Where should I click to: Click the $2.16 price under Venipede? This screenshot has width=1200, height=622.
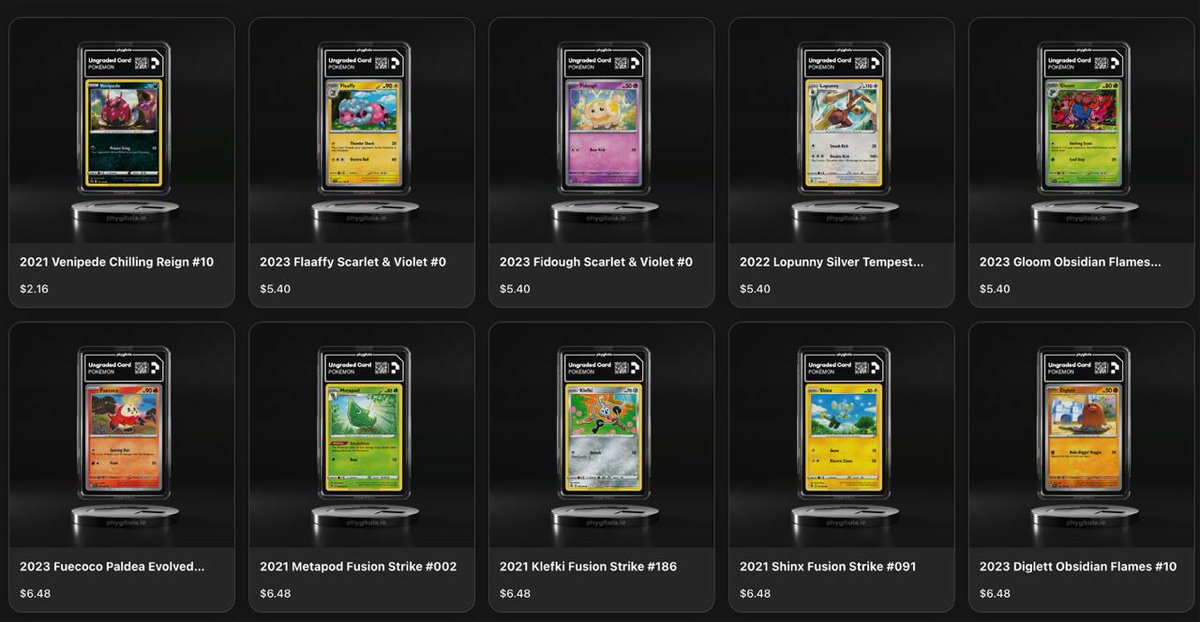(x=34, y=289)
